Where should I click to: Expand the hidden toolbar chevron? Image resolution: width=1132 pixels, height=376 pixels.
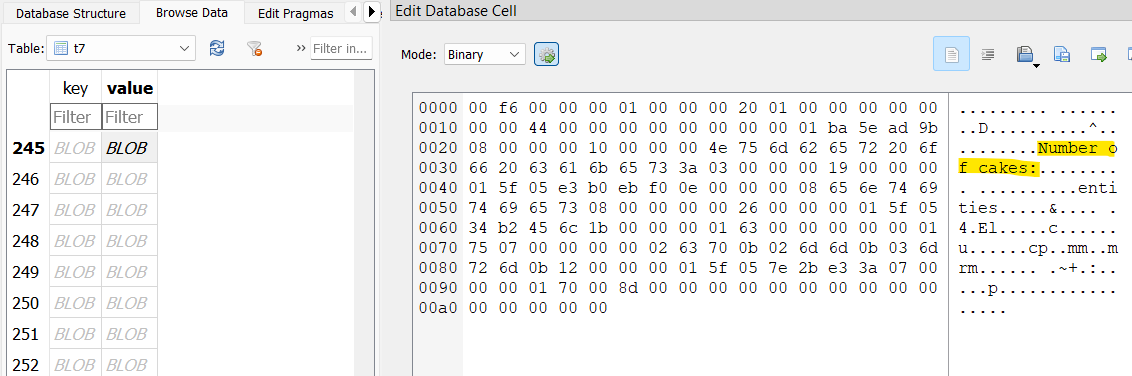tap(302, 48)
